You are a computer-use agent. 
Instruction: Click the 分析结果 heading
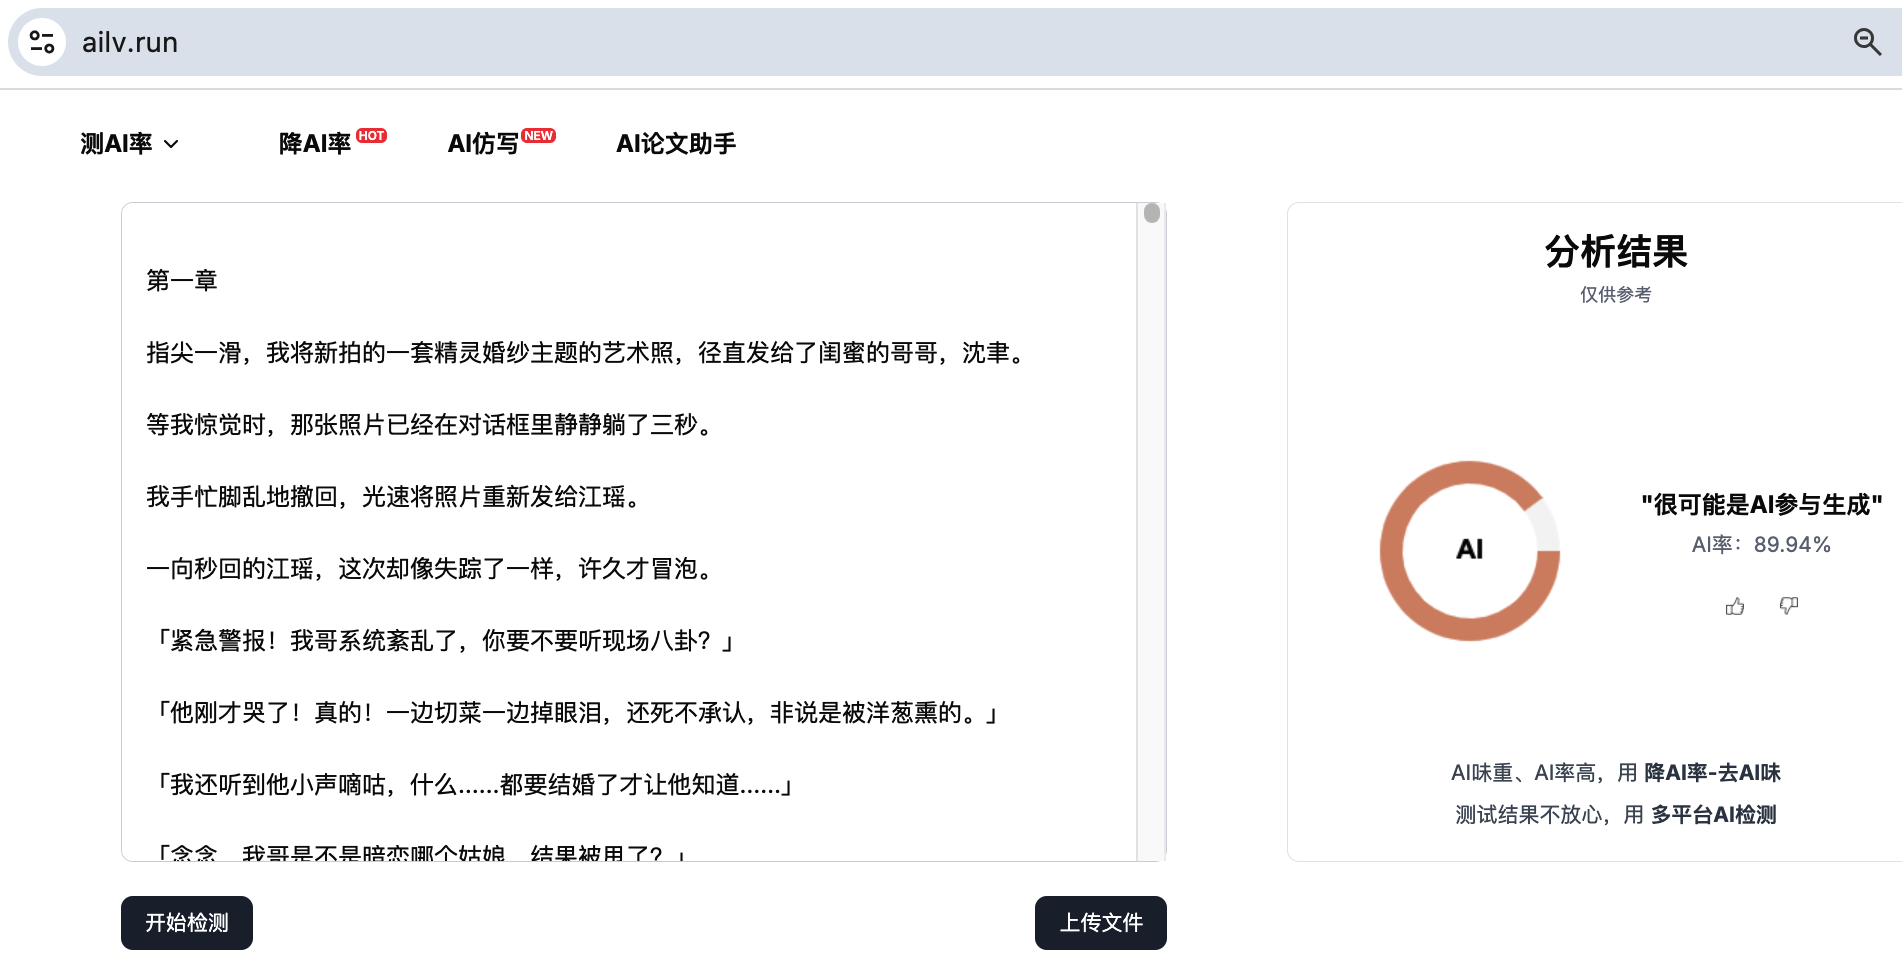pos(1616,251)
